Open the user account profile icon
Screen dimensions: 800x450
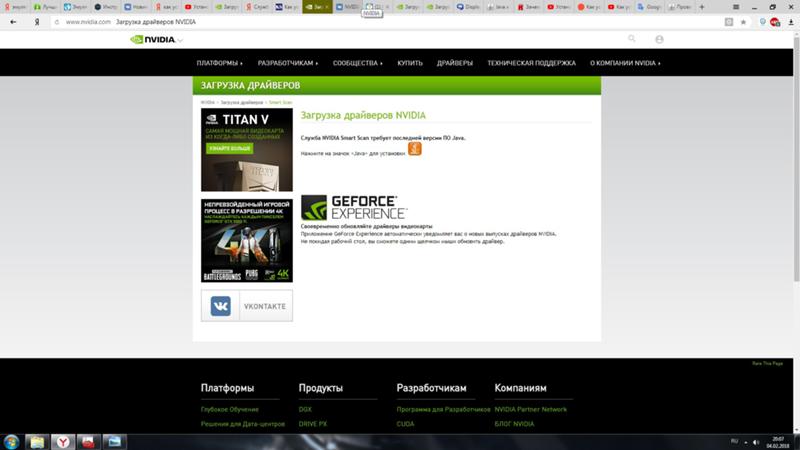coord(659,39)
